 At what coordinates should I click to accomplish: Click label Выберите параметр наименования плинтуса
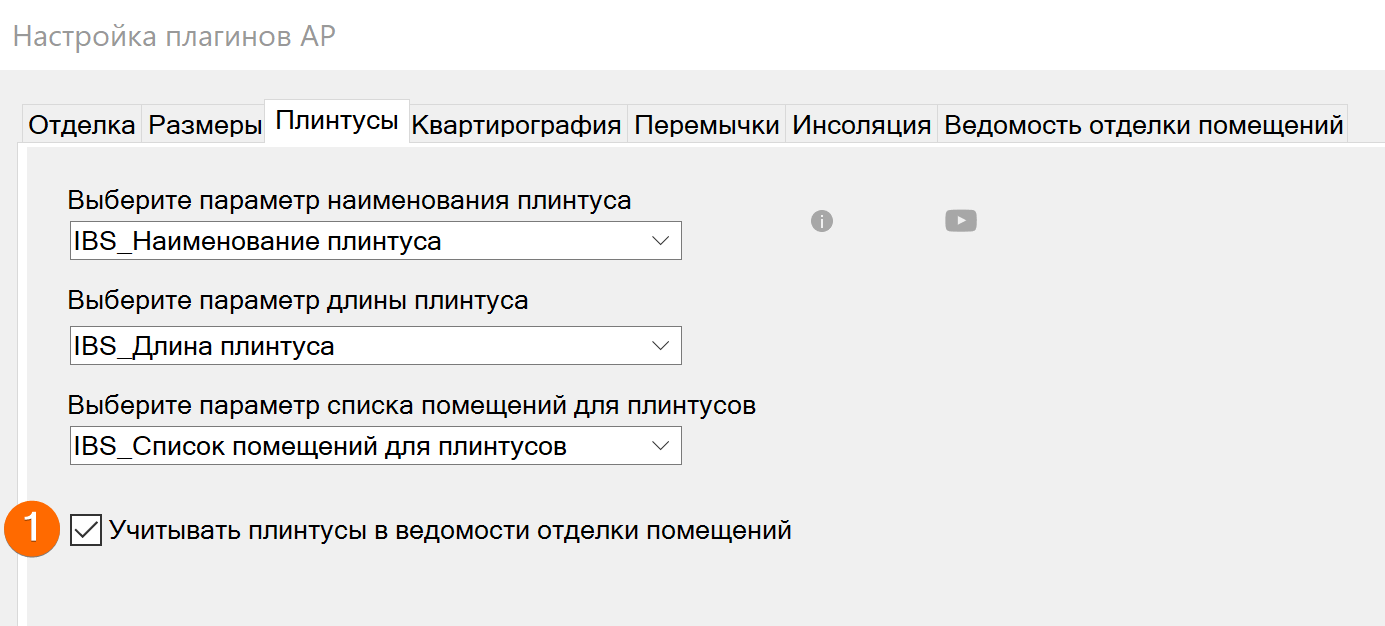coord(350,200)
